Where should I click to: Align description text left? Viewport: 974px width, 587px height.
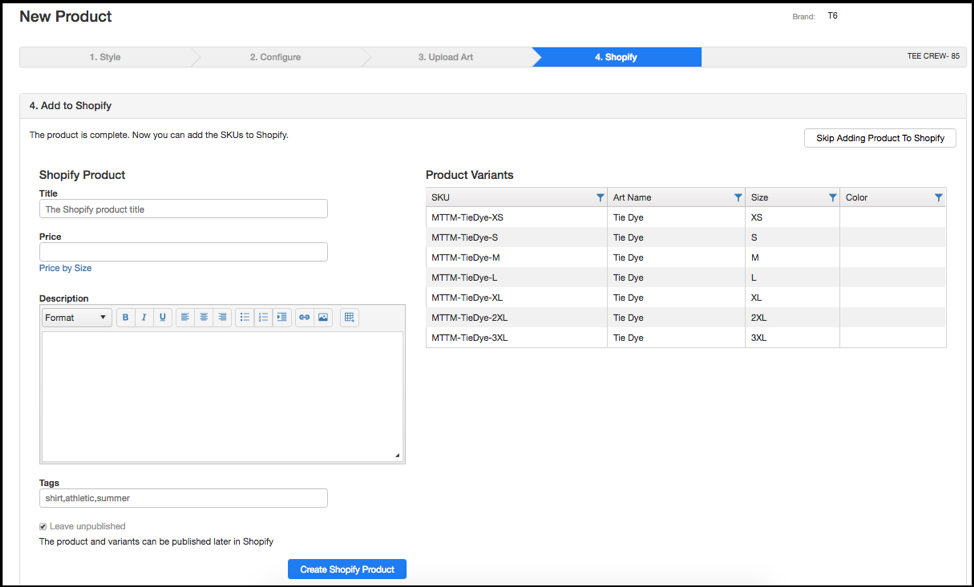click(185, 317)
